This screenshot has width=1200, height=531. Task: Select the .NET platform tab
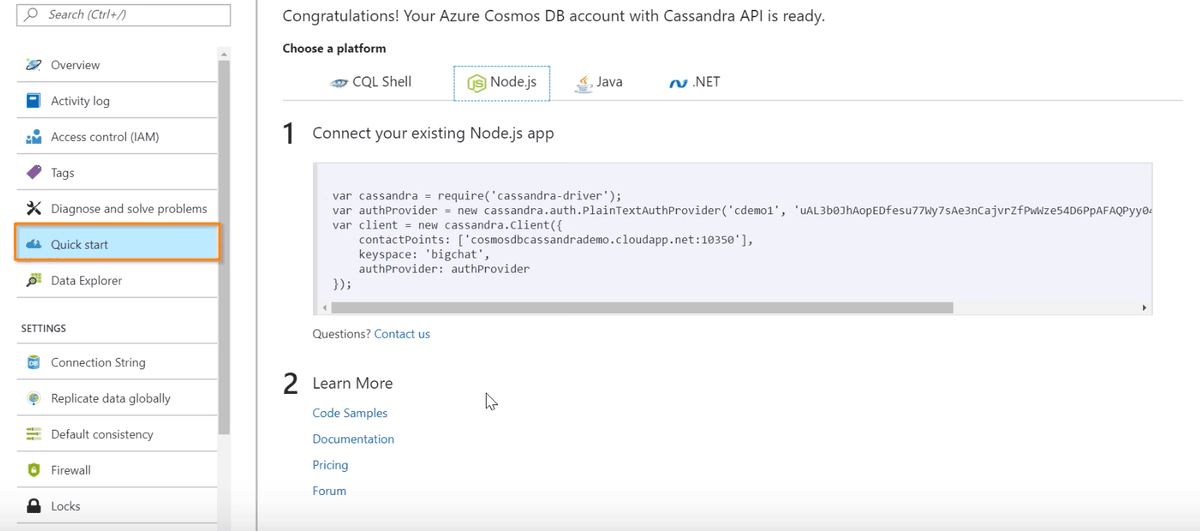[x=695, y=83]
